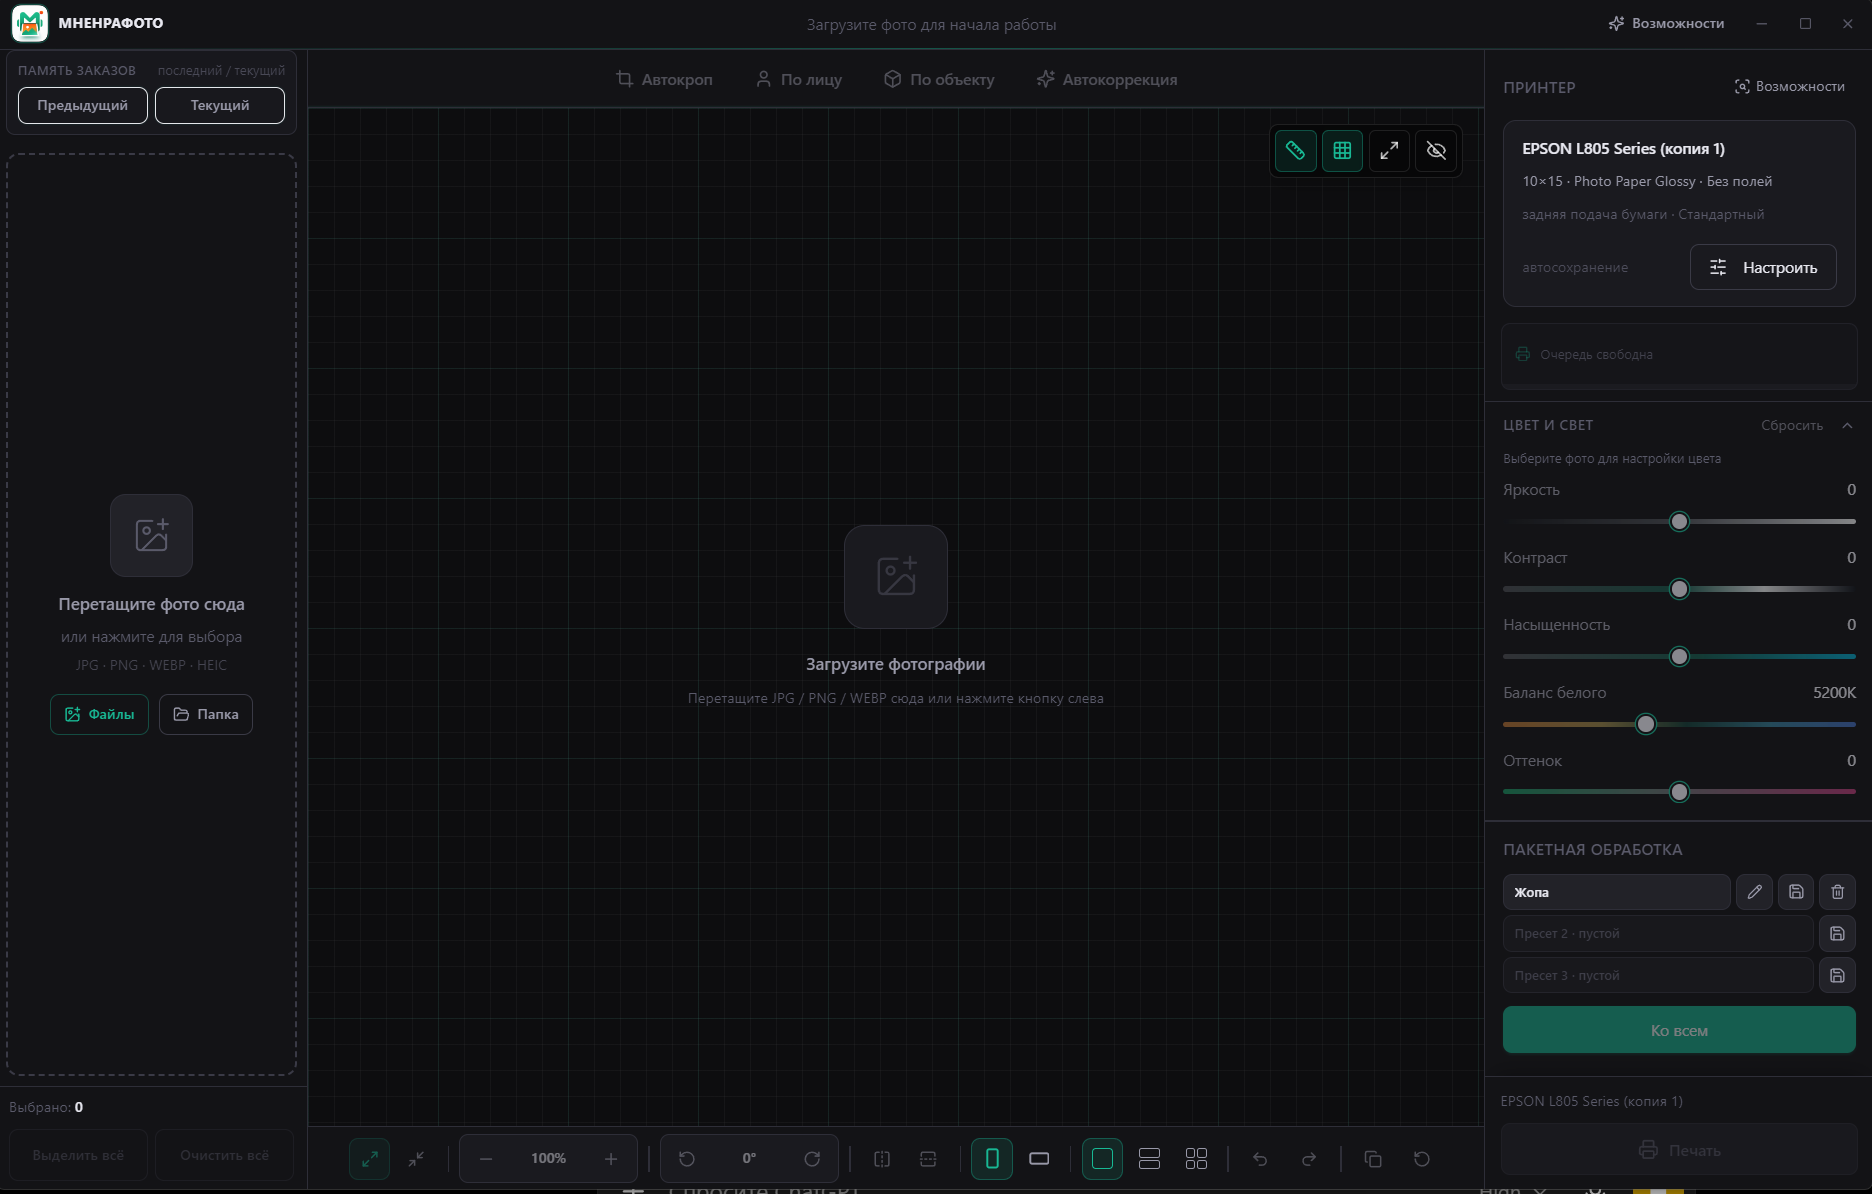The height and width of the screenshot is (1194, 1872).
Task: Open the Автокроп tool
Action: [664, 79]
